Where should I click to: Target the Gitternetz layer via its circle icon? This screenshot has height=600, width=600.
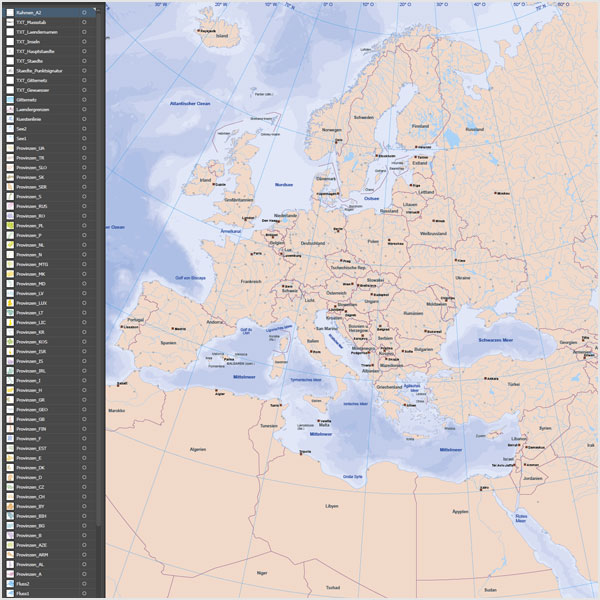(84, 99)
